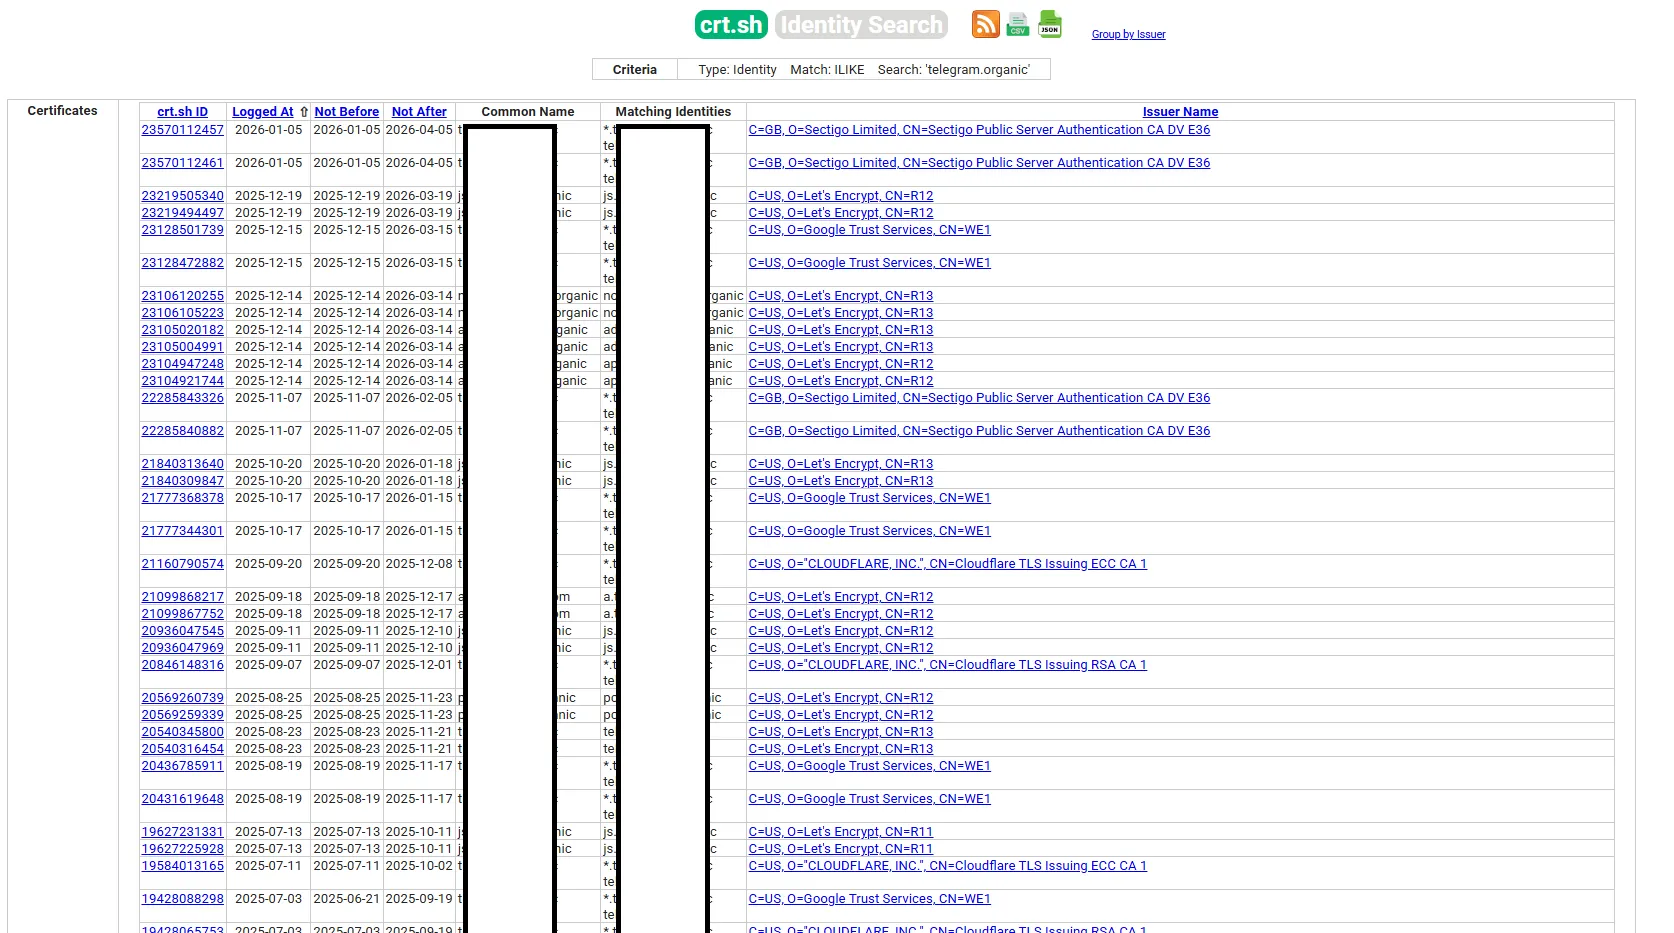The image size is (1674, 933).
Task: Click the crt.sh logo
Action: point(731,25)
